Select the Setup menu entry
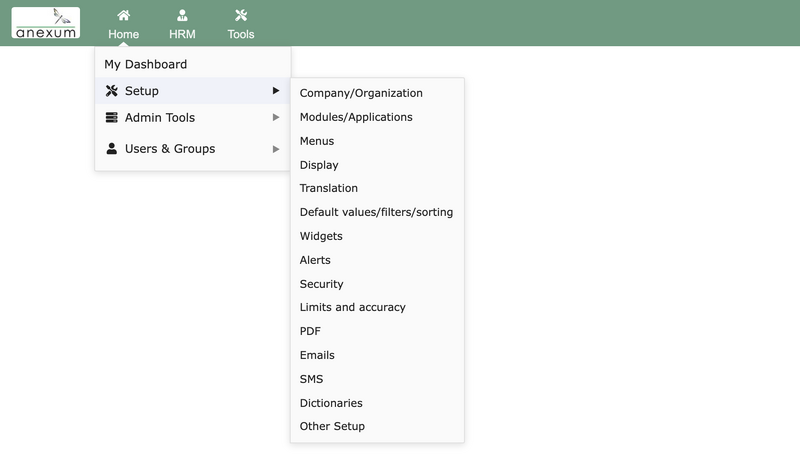 pos(193,91)
